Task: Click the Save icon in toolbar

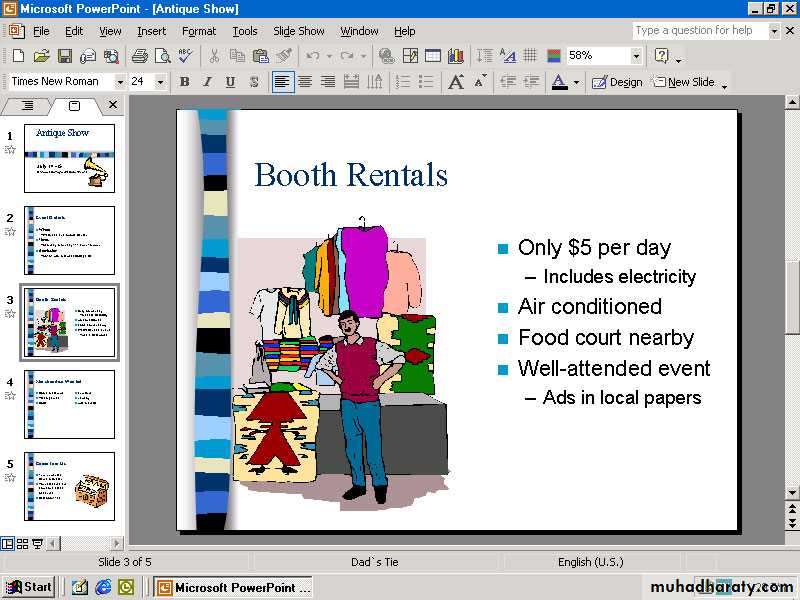Action: point(64,56)
